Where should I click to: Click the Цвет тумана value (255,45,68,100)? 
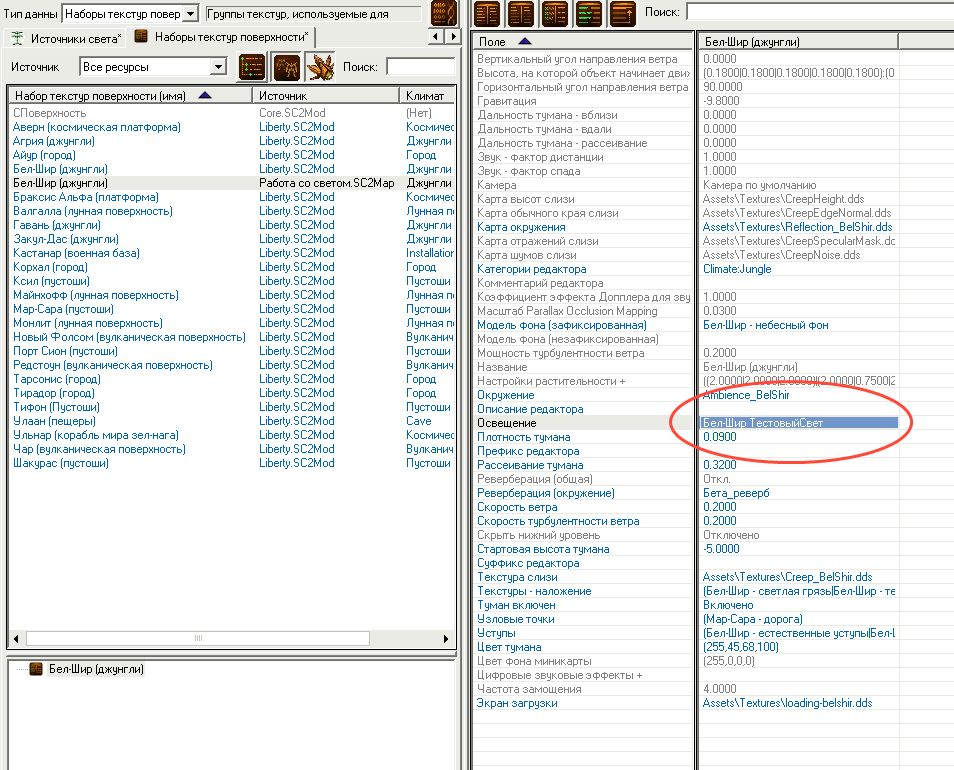coord(740,647)
